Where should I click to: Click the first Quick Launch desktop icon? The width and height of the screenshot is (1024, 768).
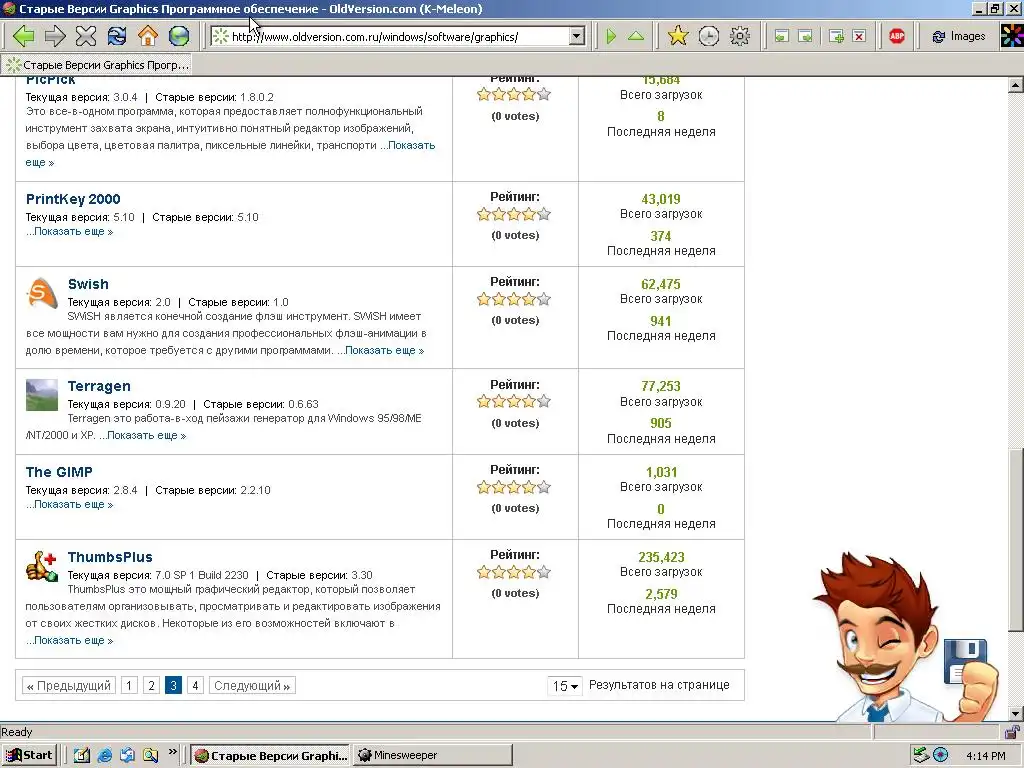point(82,756)
